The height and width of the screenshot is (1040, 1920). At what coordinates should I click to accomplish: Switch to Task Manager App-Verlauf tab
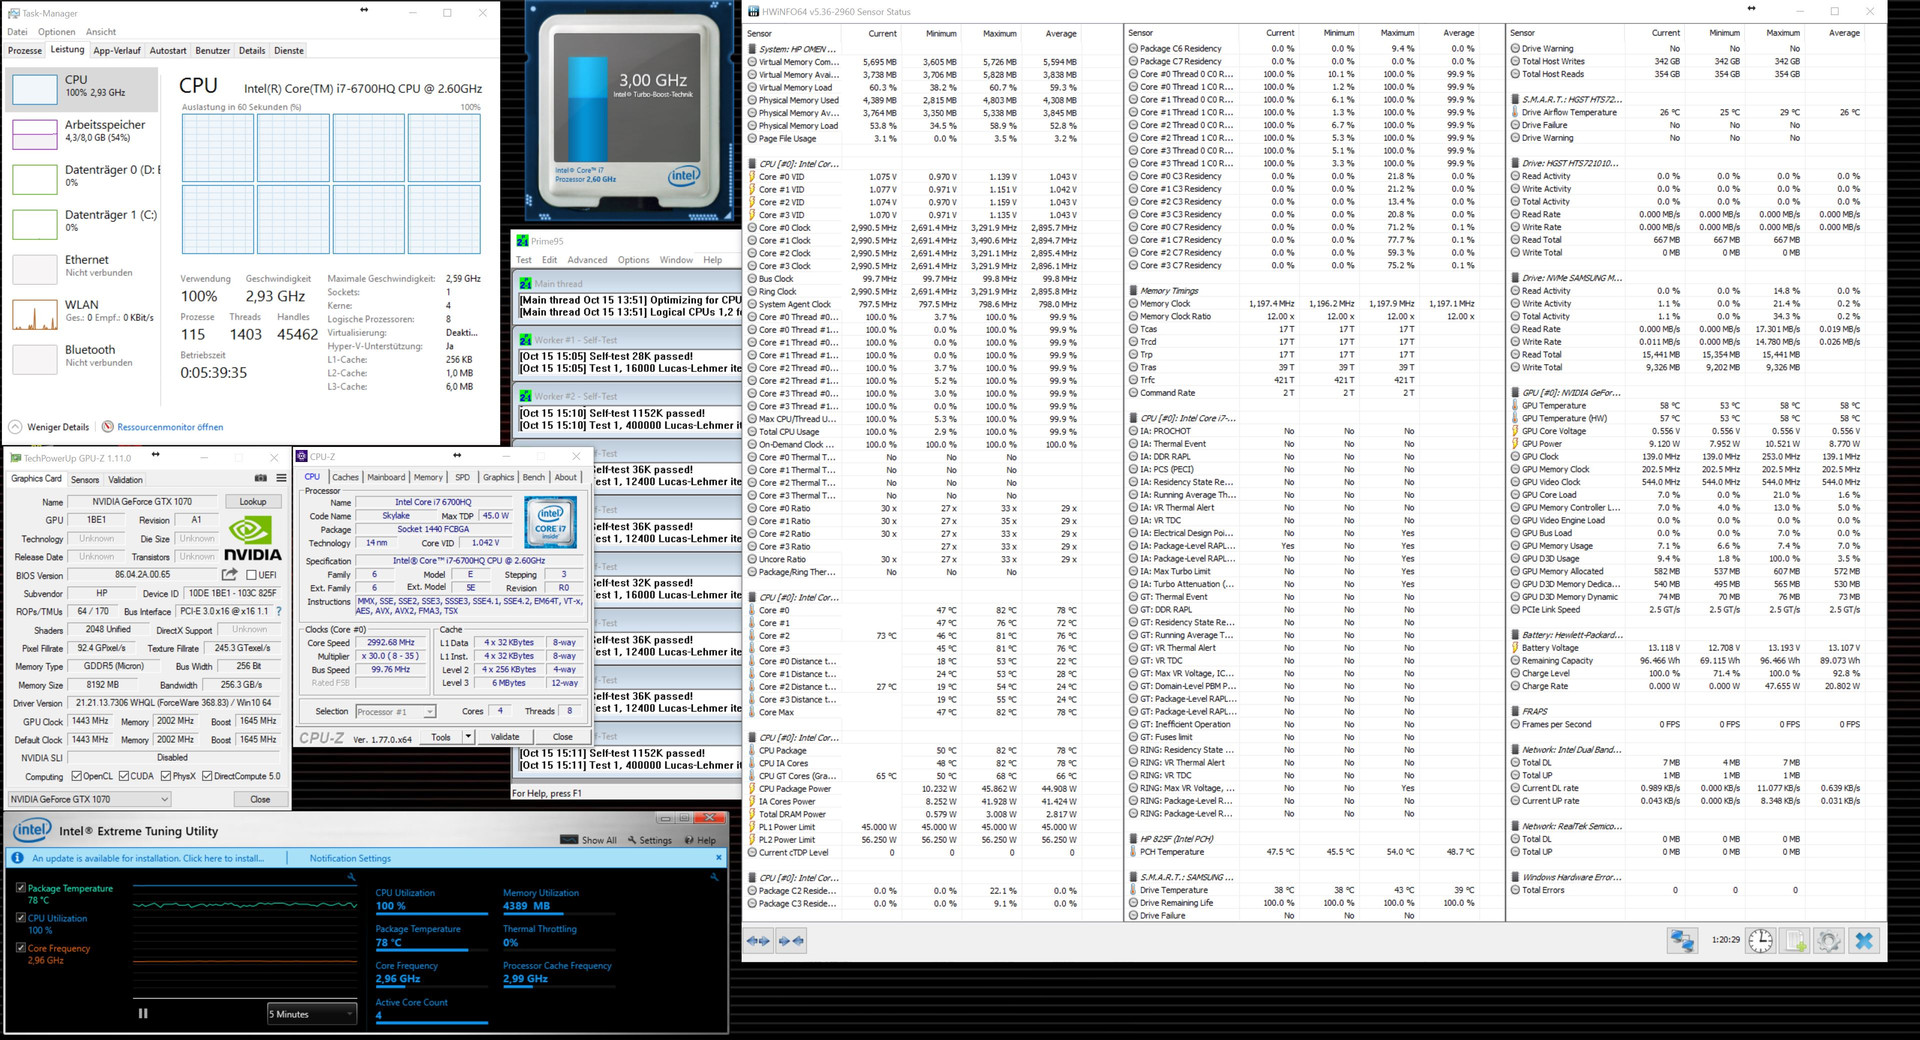117,50
